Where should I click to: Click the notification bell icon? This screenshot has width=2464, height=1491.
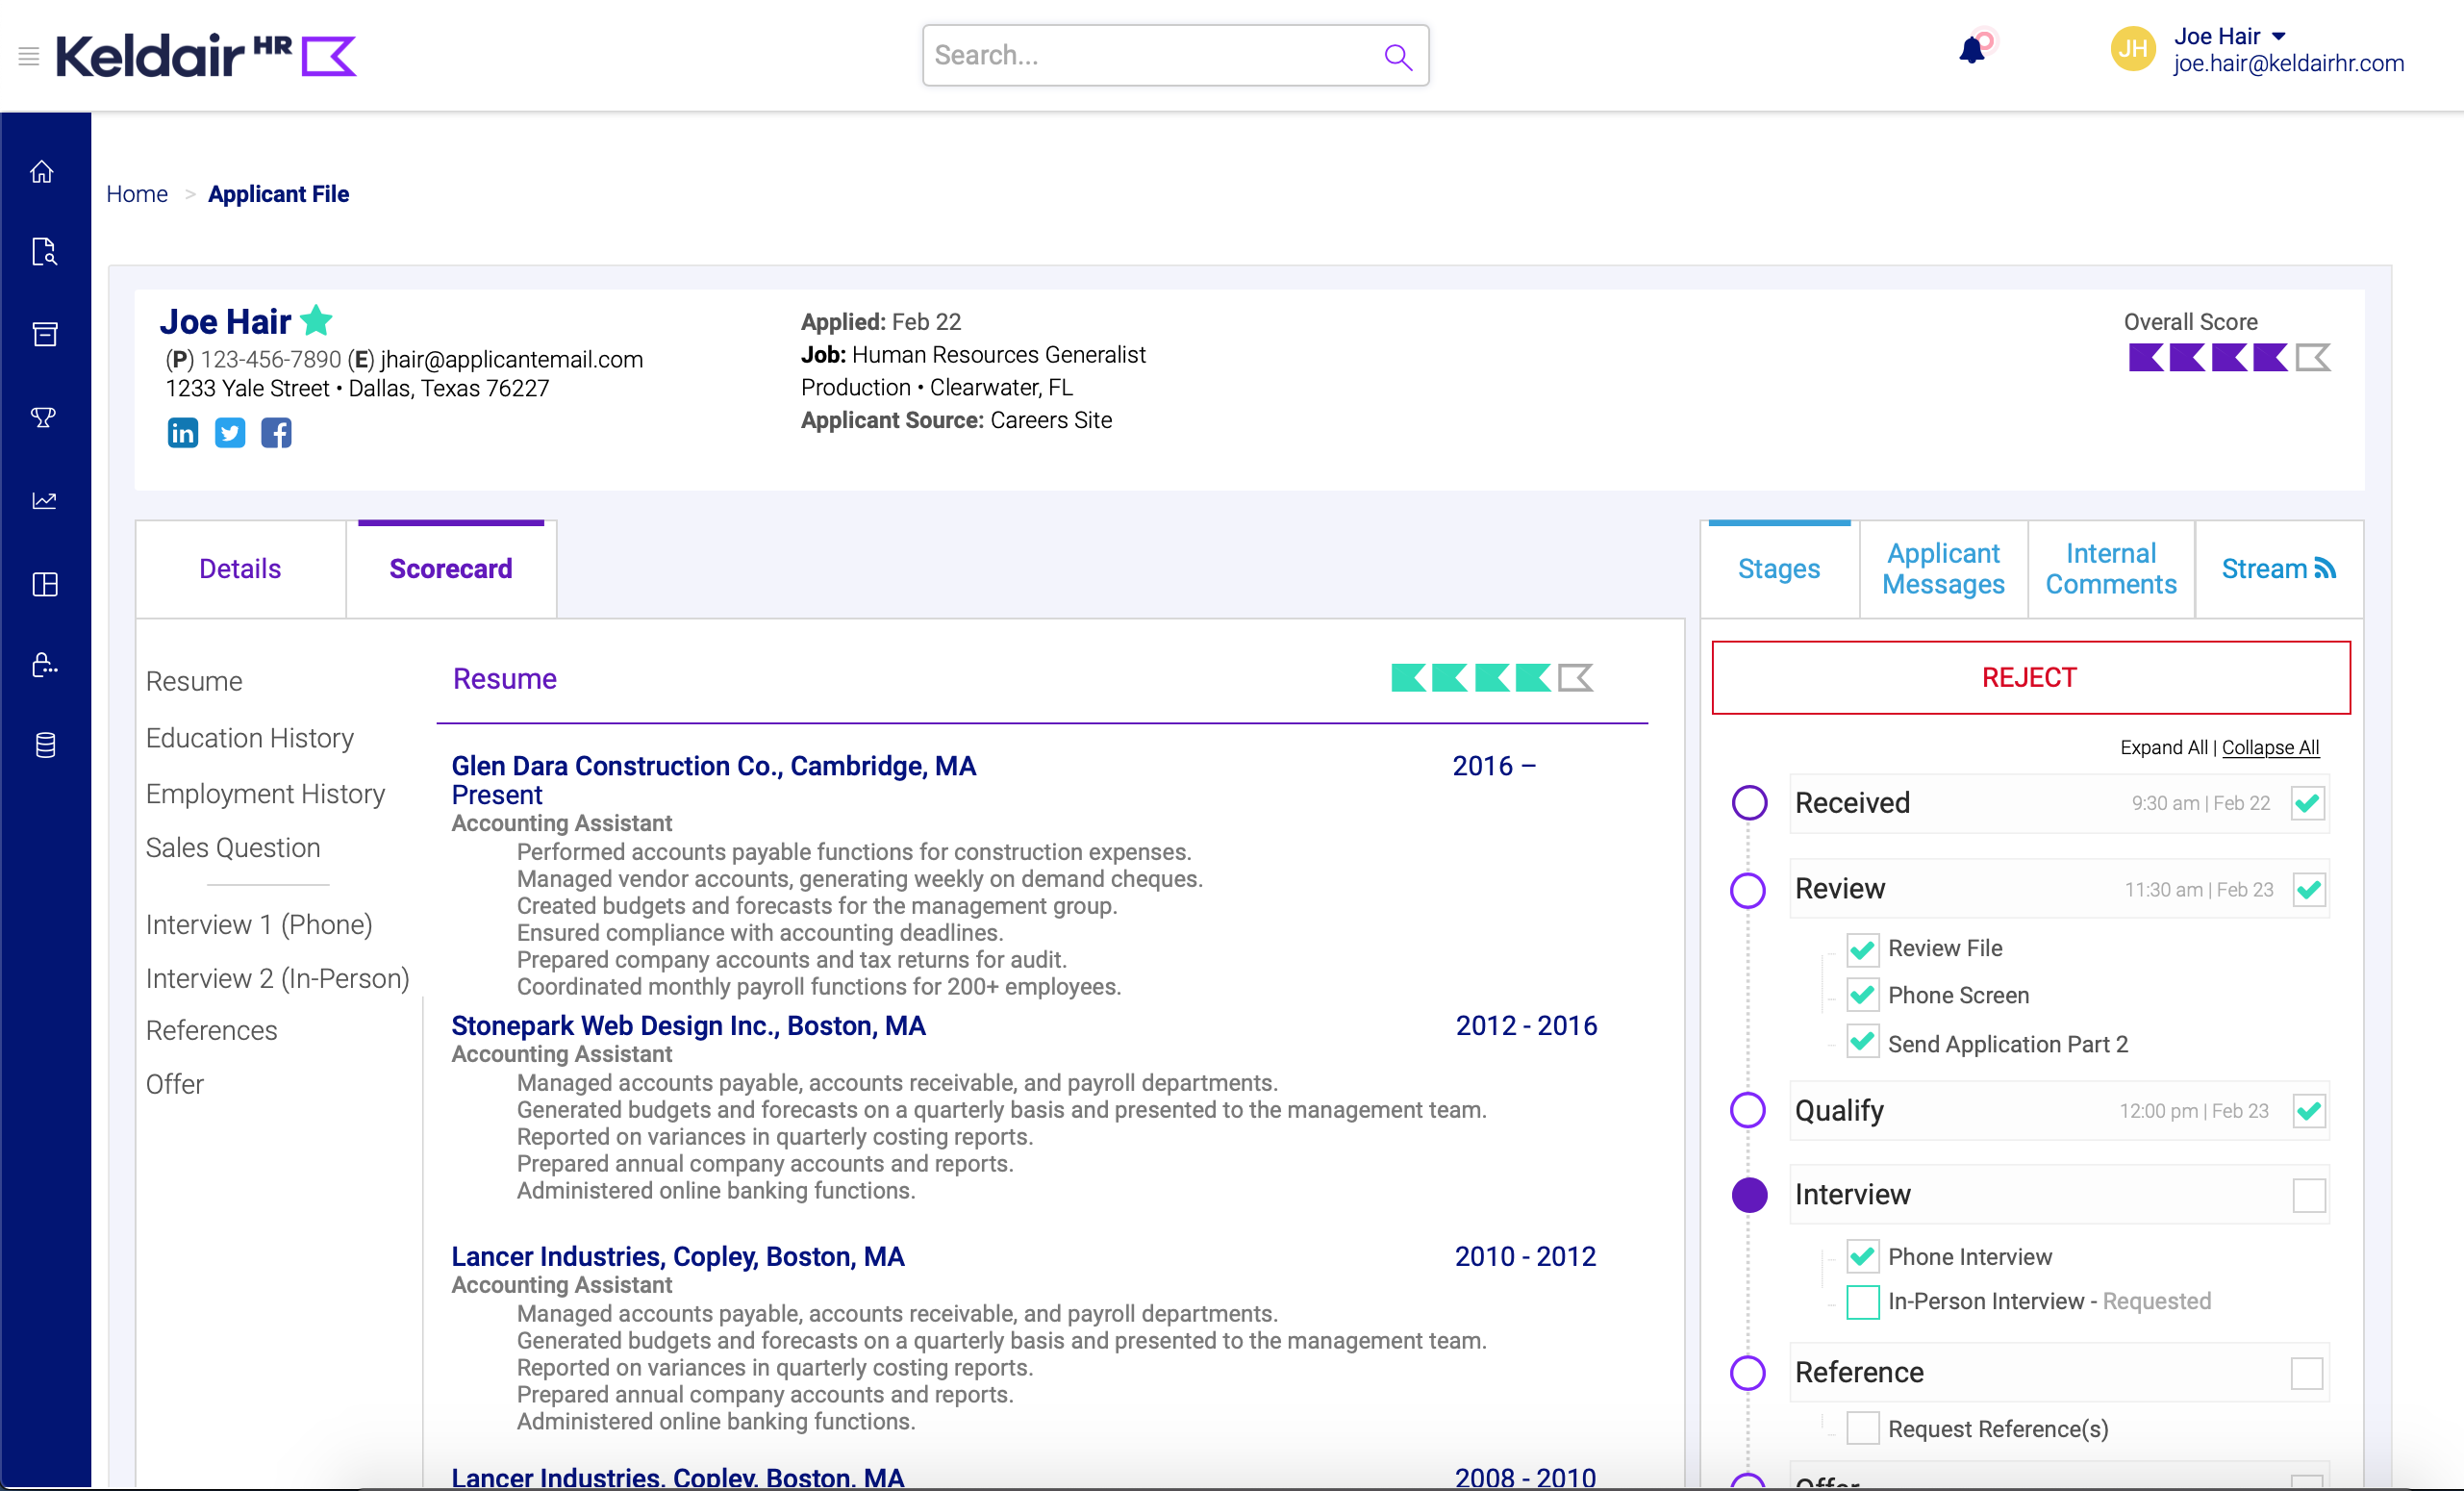(1971, 50)
